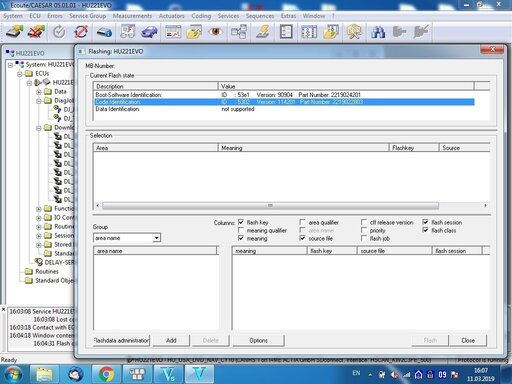
Task: Click the grey unplug toolbar icon
Action: [421, 32]
